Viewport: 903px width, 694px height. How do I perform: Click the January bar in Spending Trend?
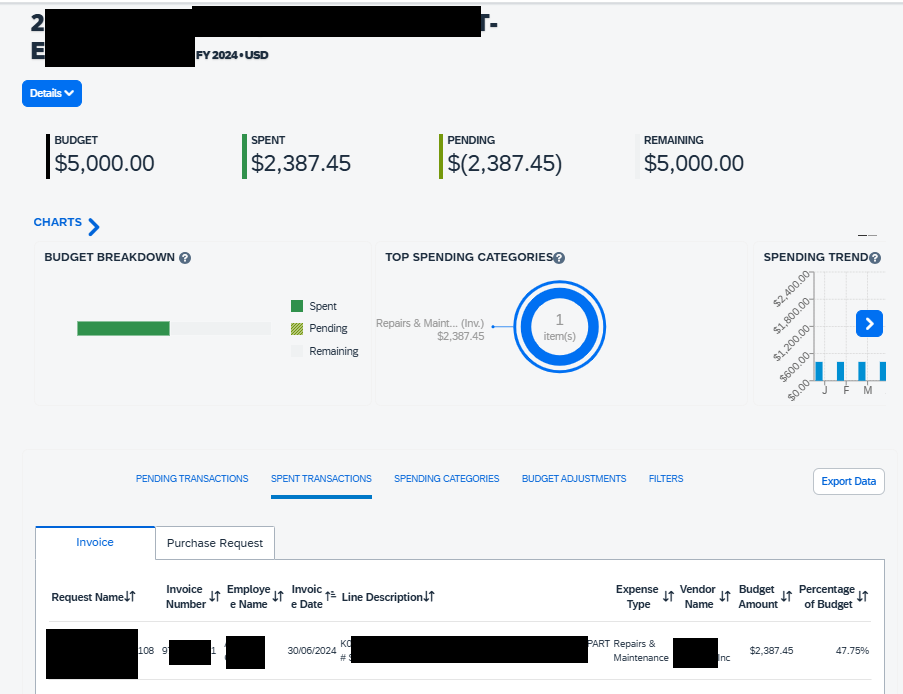click(819, 371)
